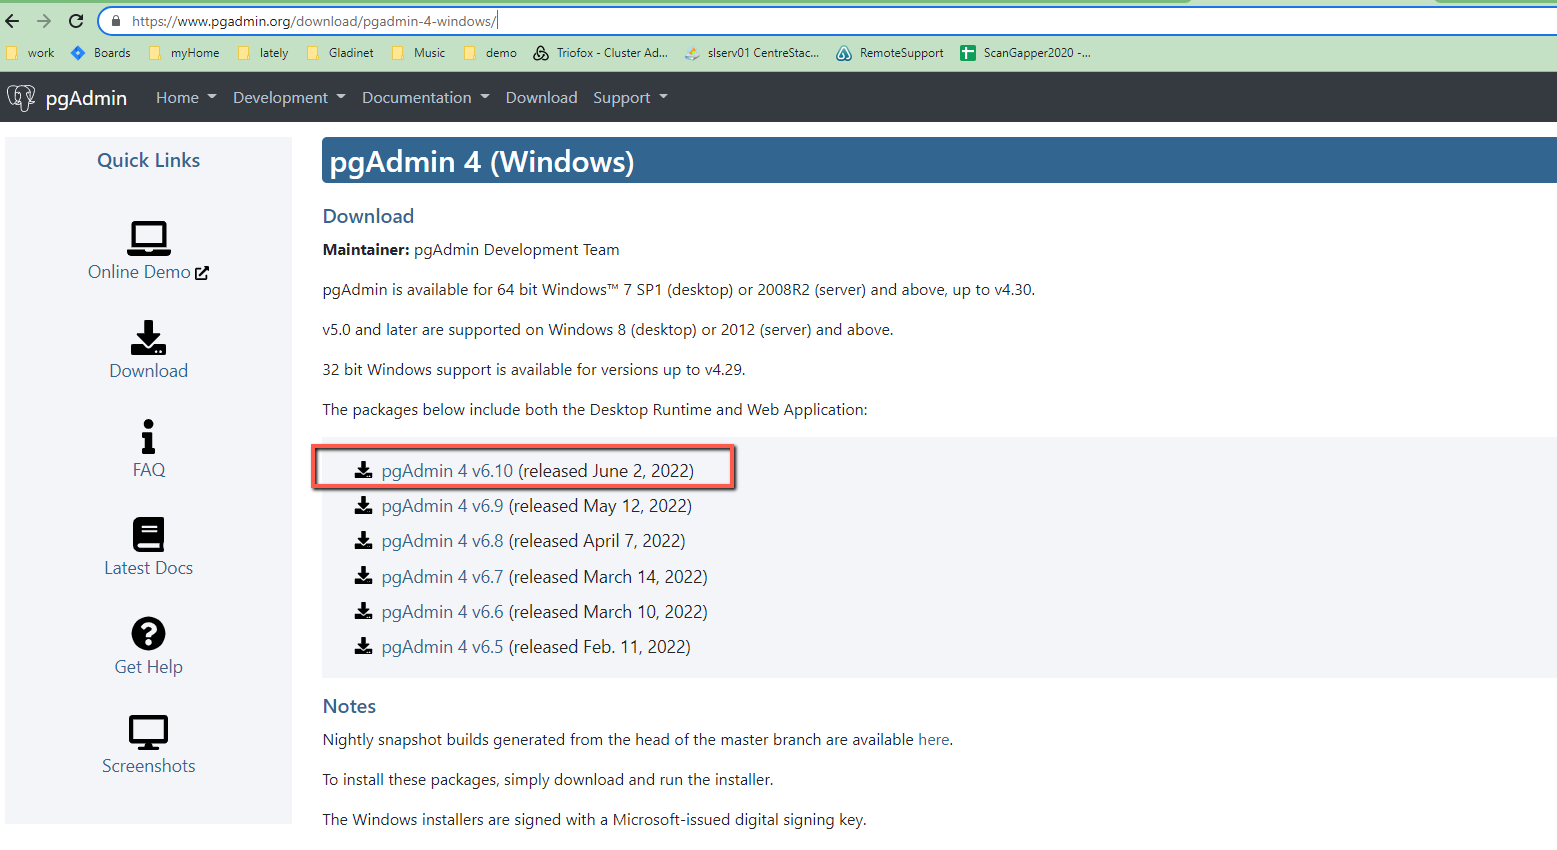Open the pgAdmin 4 v6.9 download link
The height and width of the screenshot is (850, 1557).
pyautogui.click(x=443, y=506)
